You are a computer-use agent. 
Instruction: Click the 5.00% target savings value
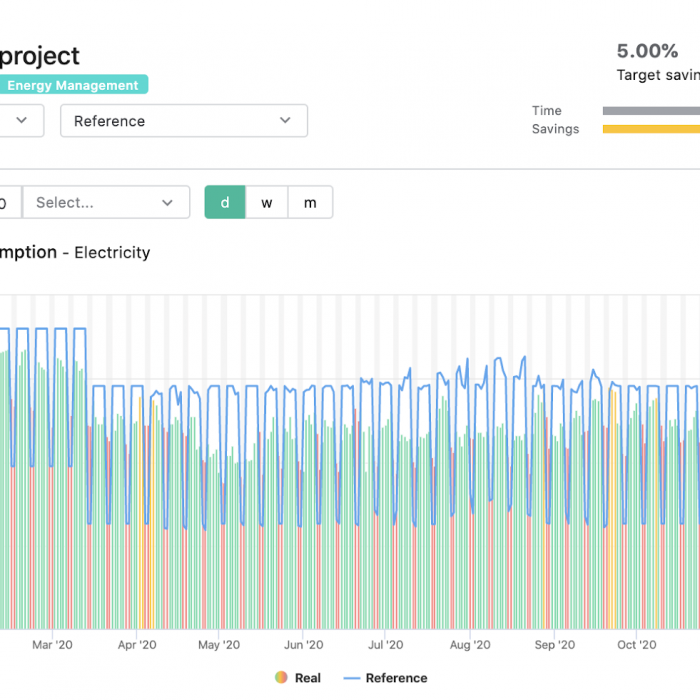pyautogui.click(x=647, y=51)
